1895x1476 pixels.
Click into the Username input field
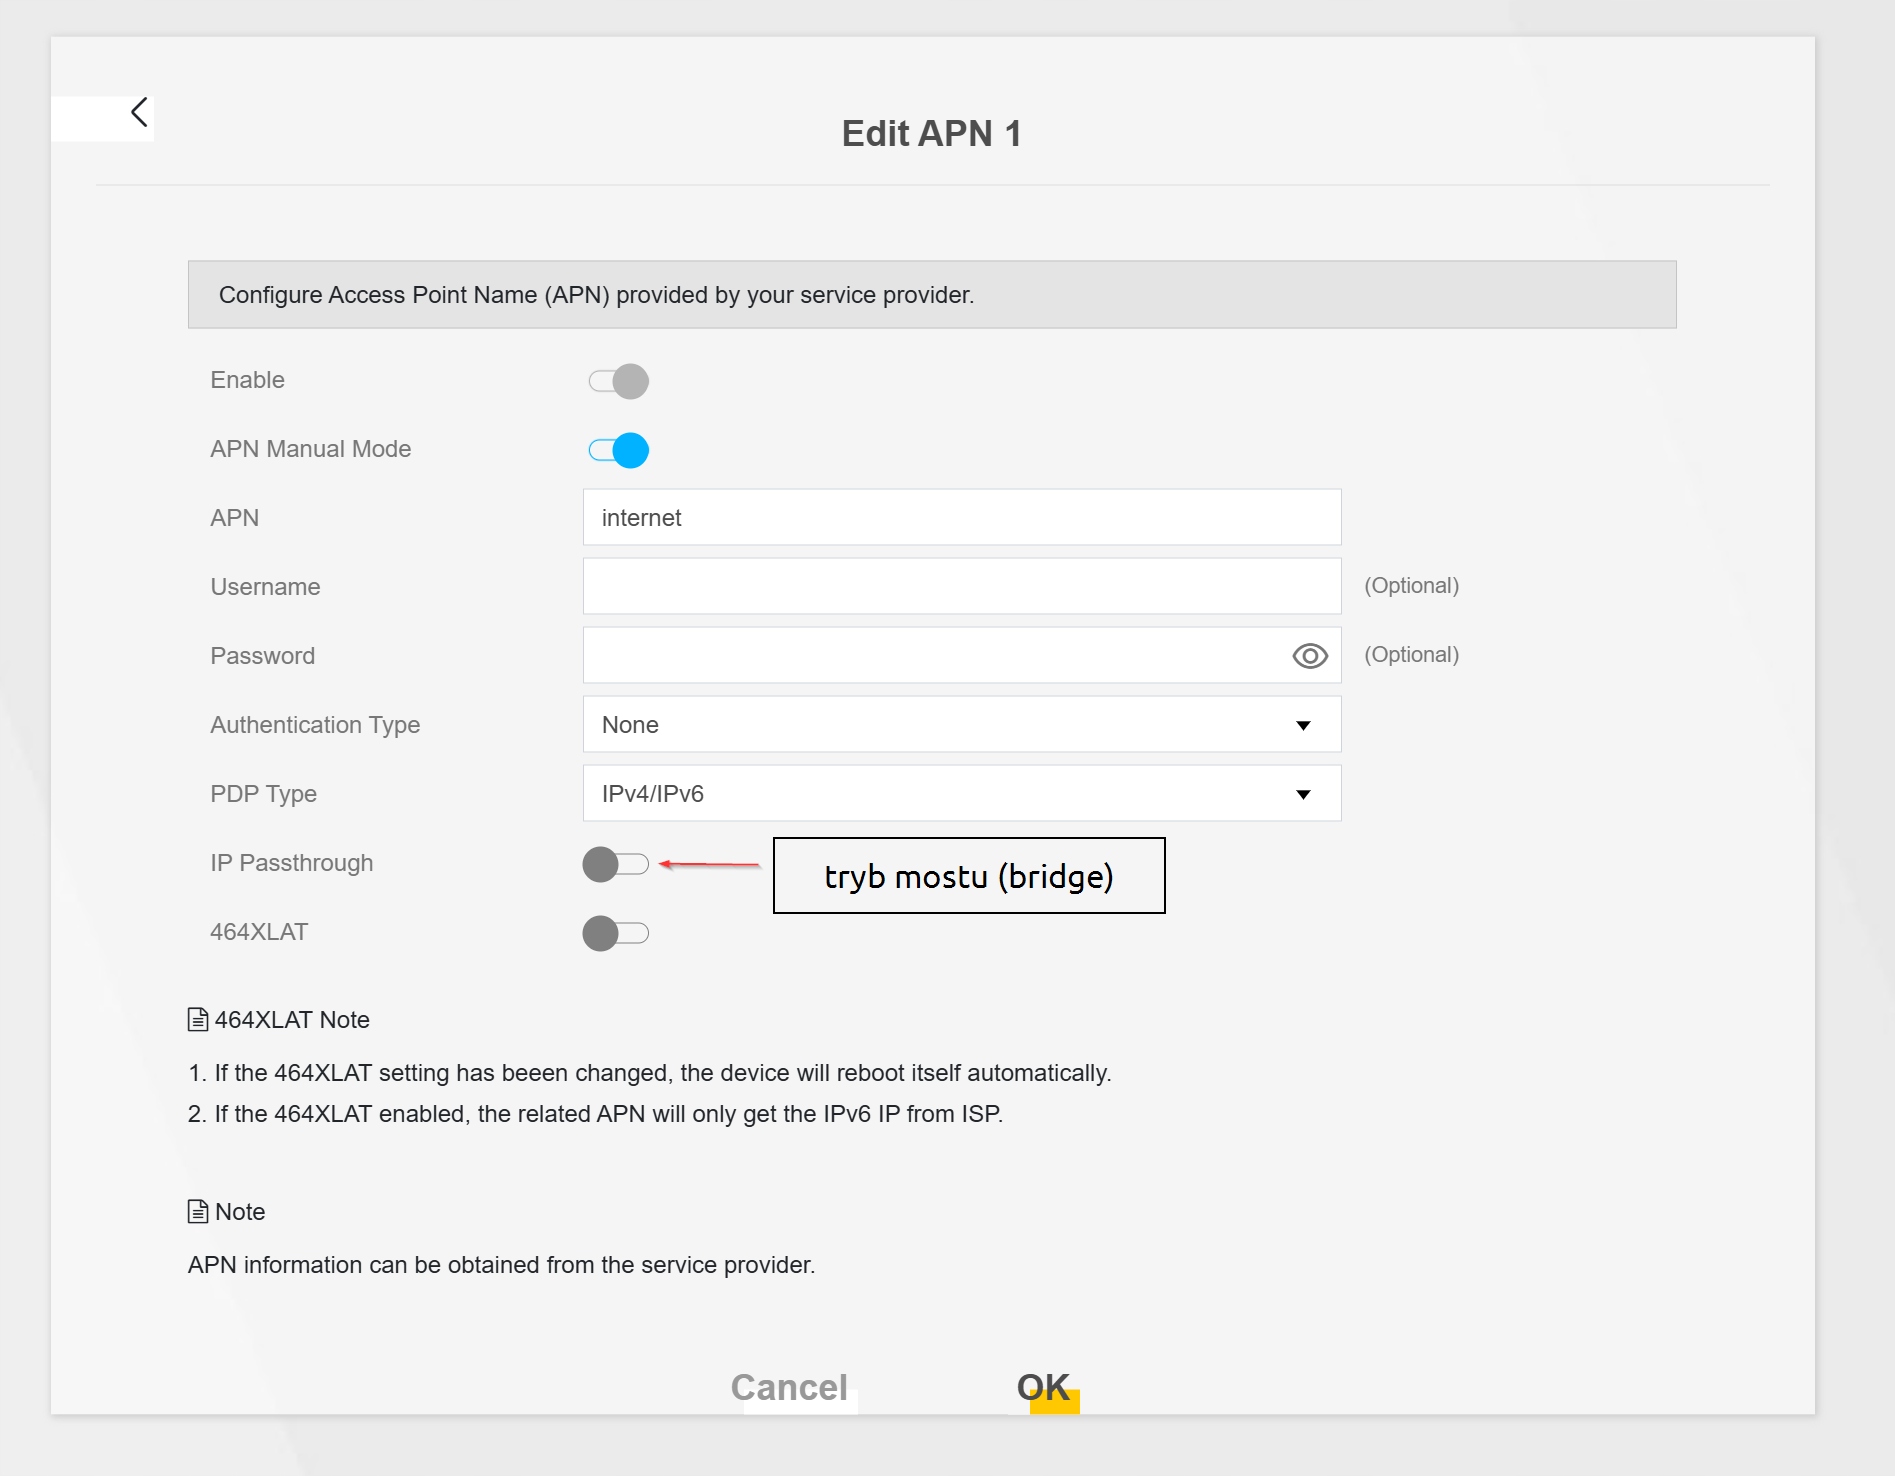pyautogui.click(x=961, y=587)
